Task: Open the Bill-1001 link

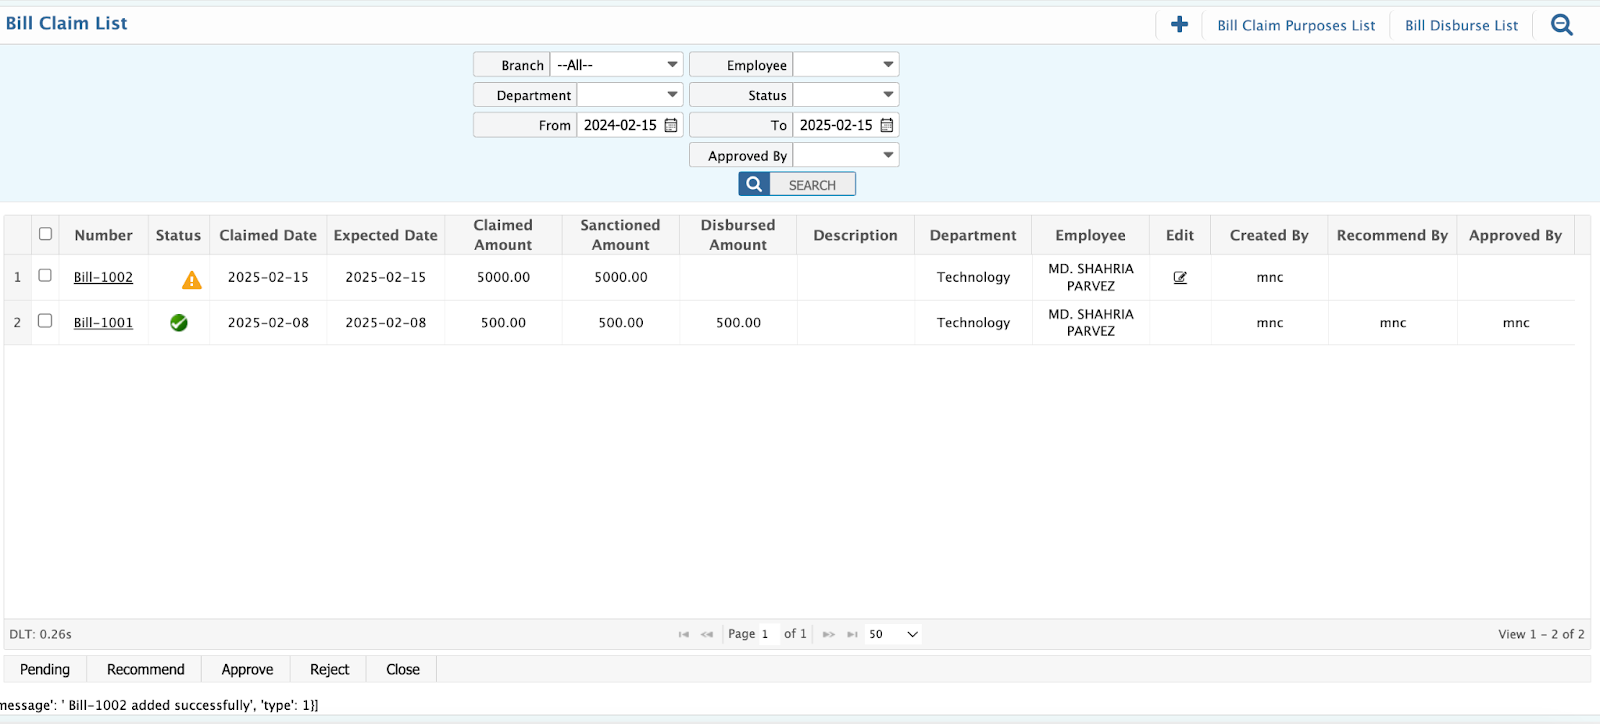Action: coord(103,323)
